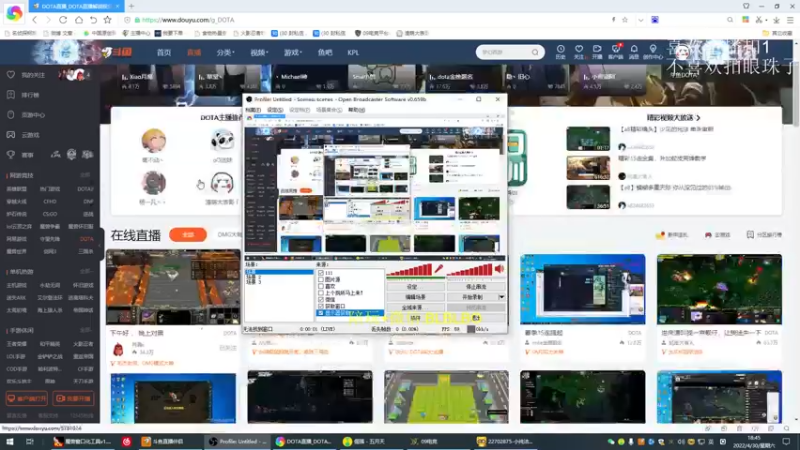The image size is (800, 450).
Task: Expand address bar chevron dropdown in browser
Action: click(640, 20)
